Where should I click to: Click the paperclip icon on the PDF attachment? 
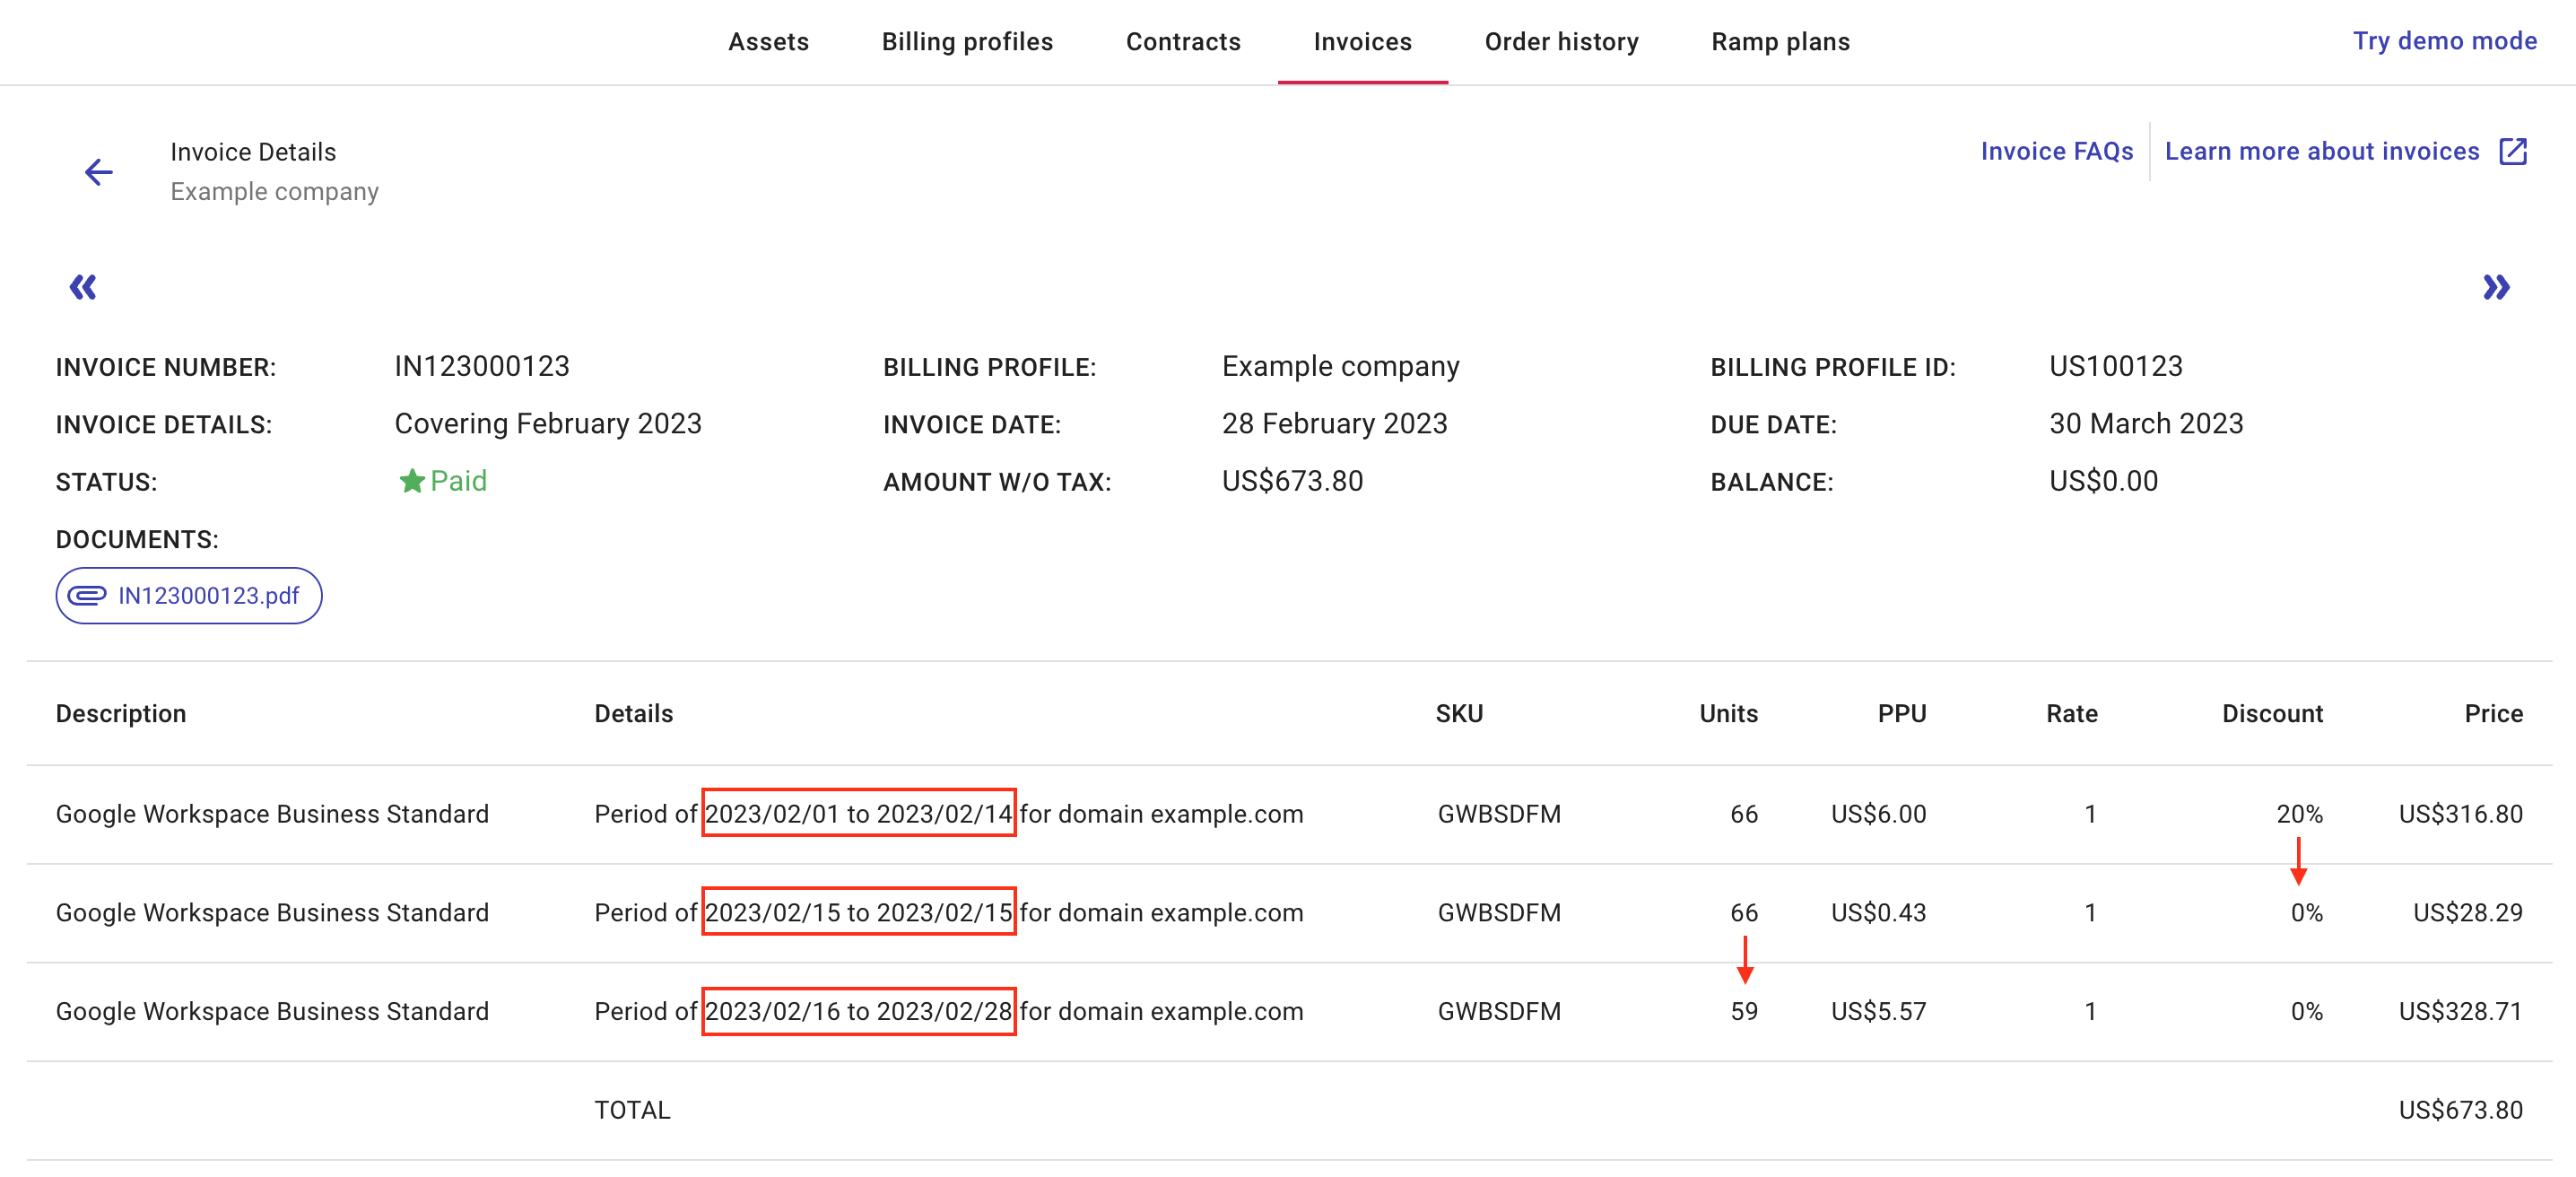pyautogui.click(x=90, y=595)
